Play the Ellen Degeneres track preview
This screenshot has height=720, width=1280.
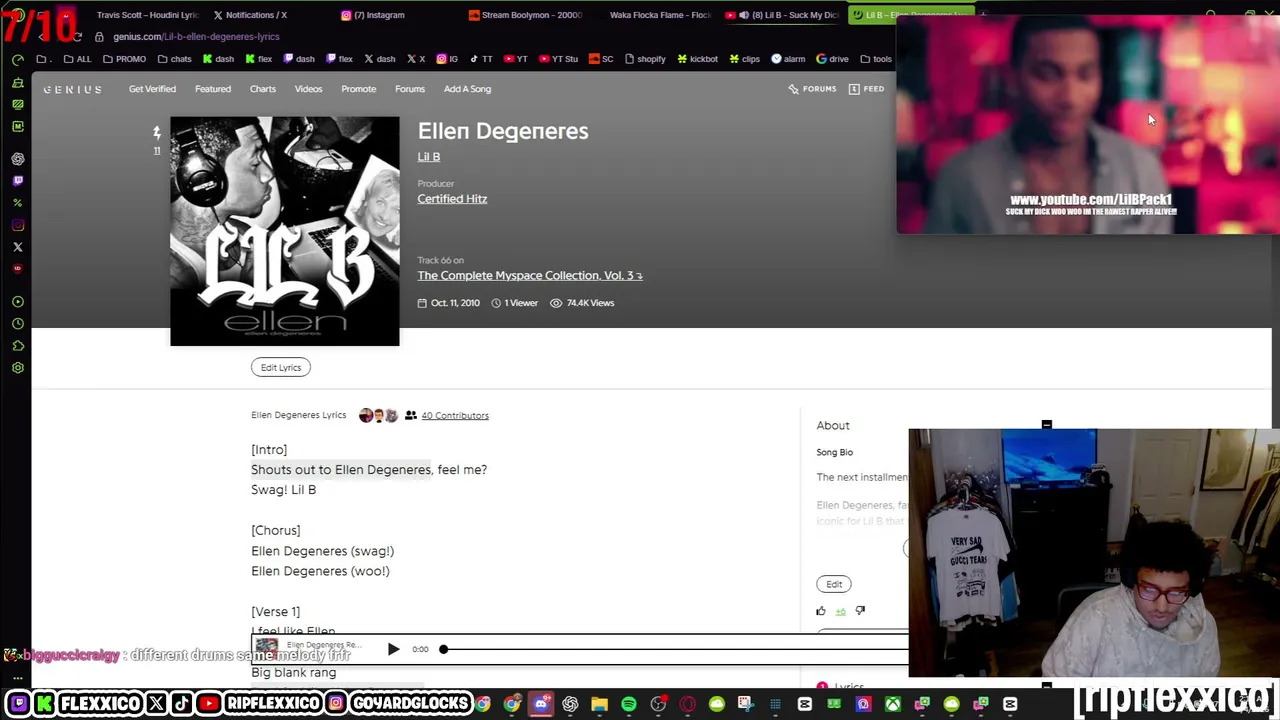coord(393,650)
